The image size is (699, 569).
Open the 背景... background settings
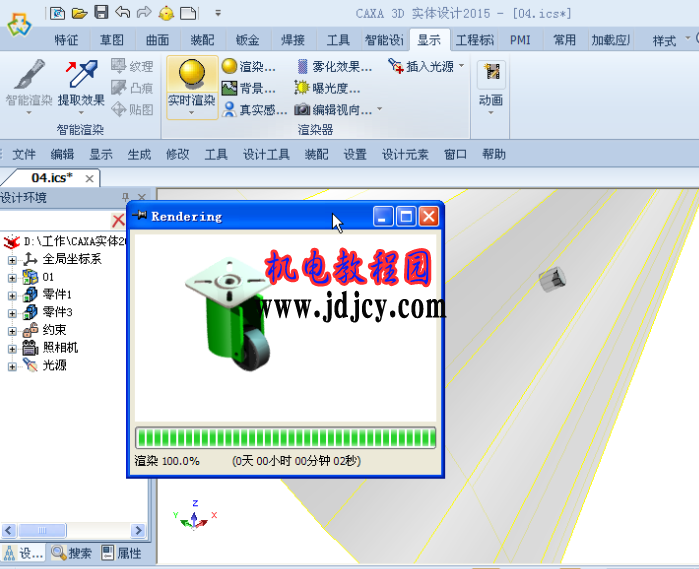[249, 88]
